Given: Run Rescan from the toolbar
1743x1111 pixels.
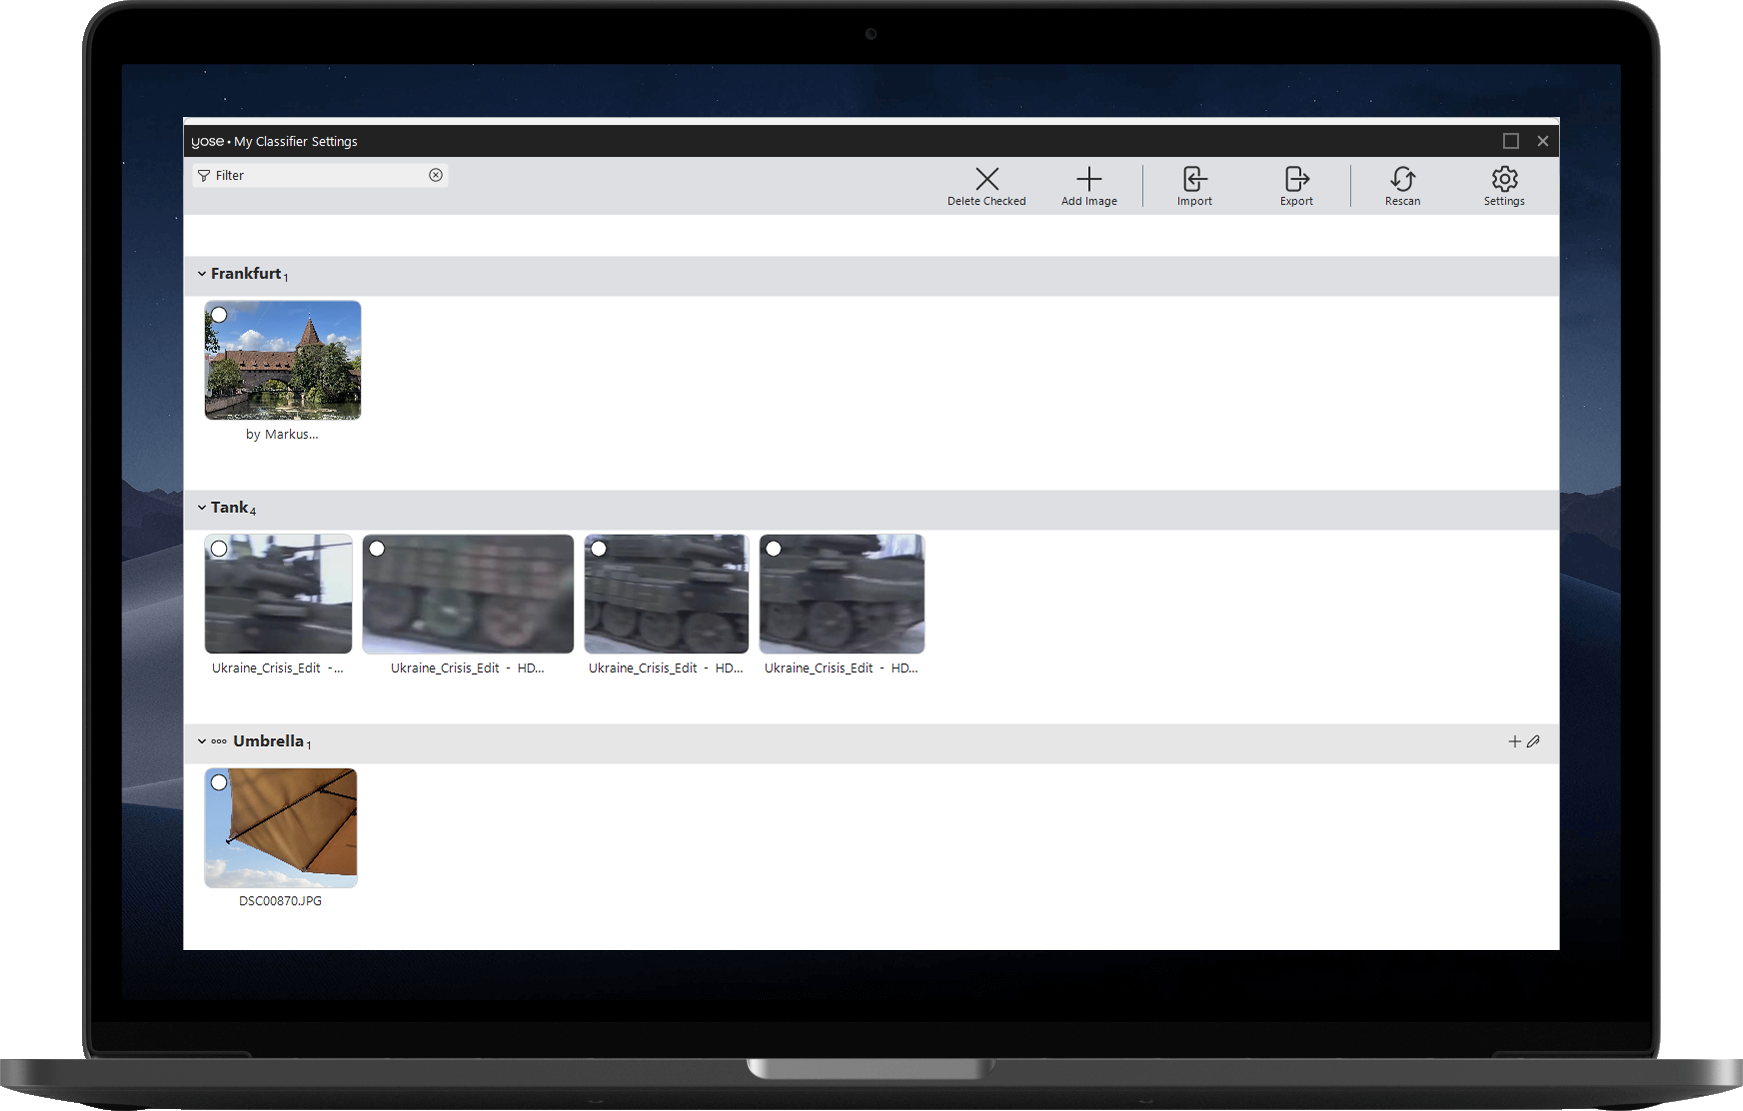Looking at the screenshot, I should pos(1402,180).
